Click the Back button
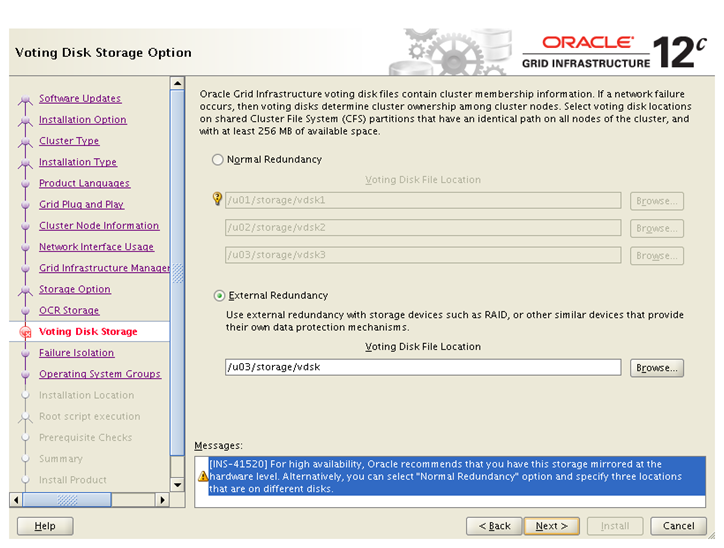The image size is (724, 548). point(494,526)
